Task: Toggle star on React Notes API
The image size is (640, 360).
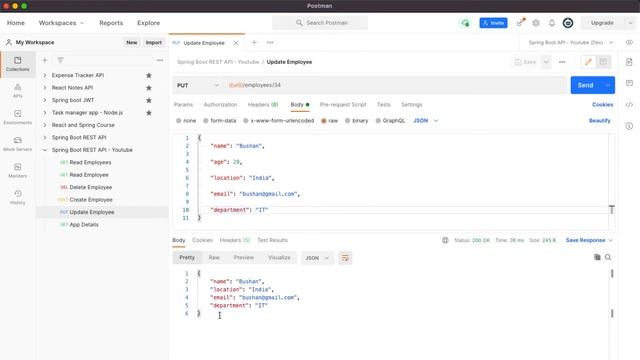Action: pyautogui.click(x=149, y=88)
